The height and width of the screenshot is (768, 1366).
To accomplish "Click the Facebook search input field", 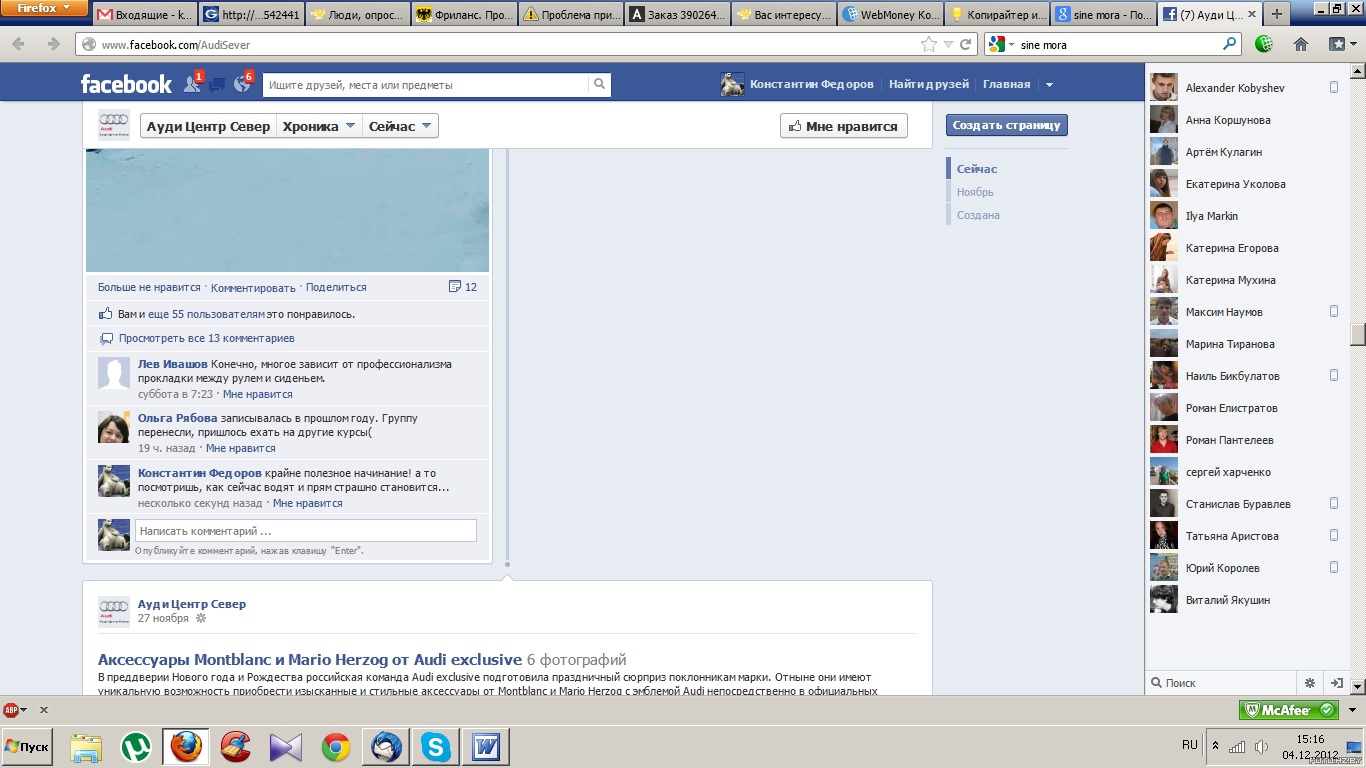I will pos(425,85).
